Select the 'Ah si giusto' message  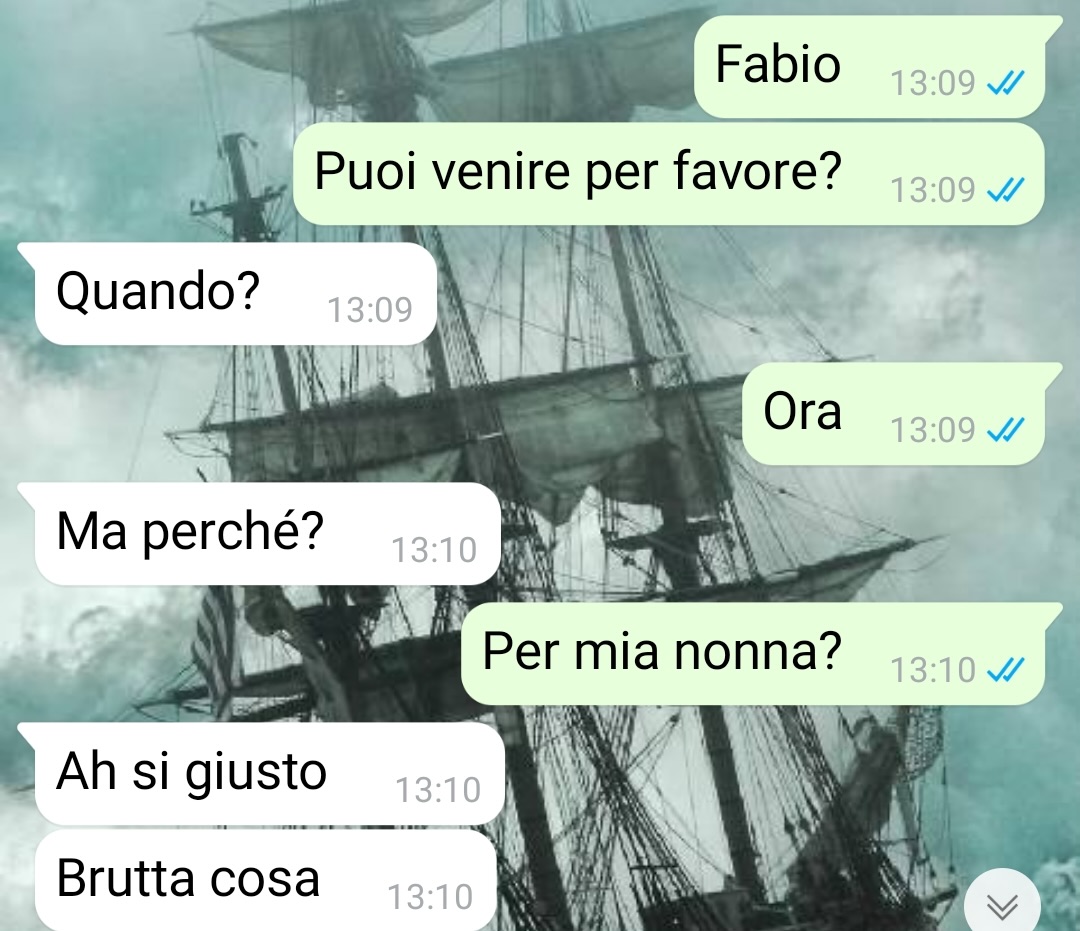261,773
